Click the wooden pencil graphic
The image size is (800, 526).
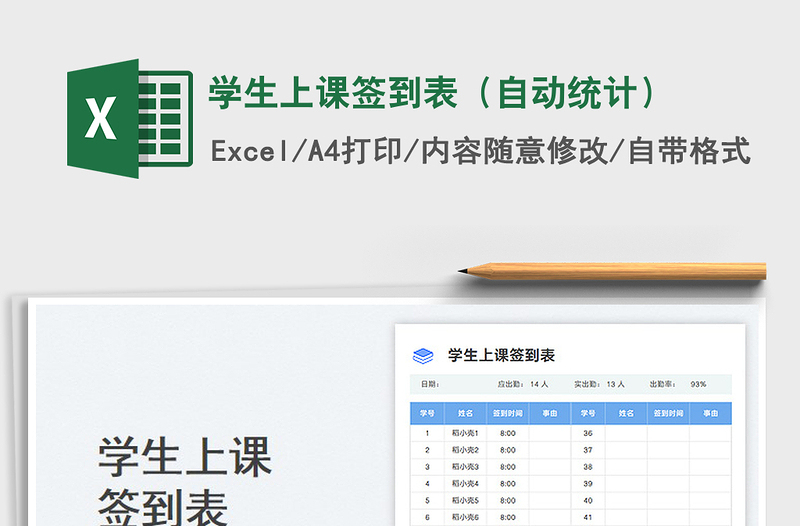(612, 270)
